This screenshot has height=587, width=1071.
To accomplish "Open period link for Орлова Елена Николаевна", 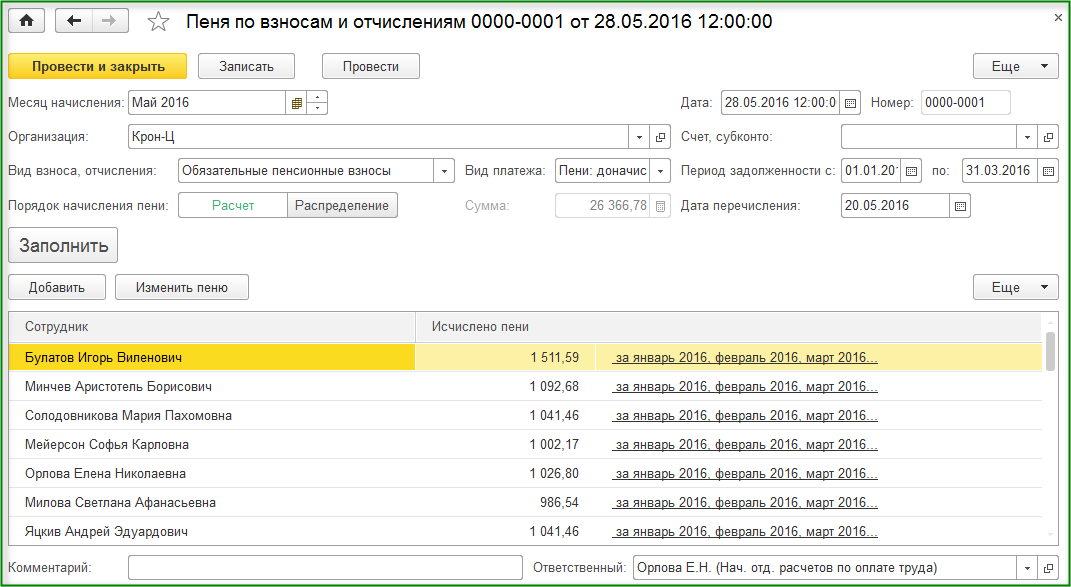I will coord(745,474).
